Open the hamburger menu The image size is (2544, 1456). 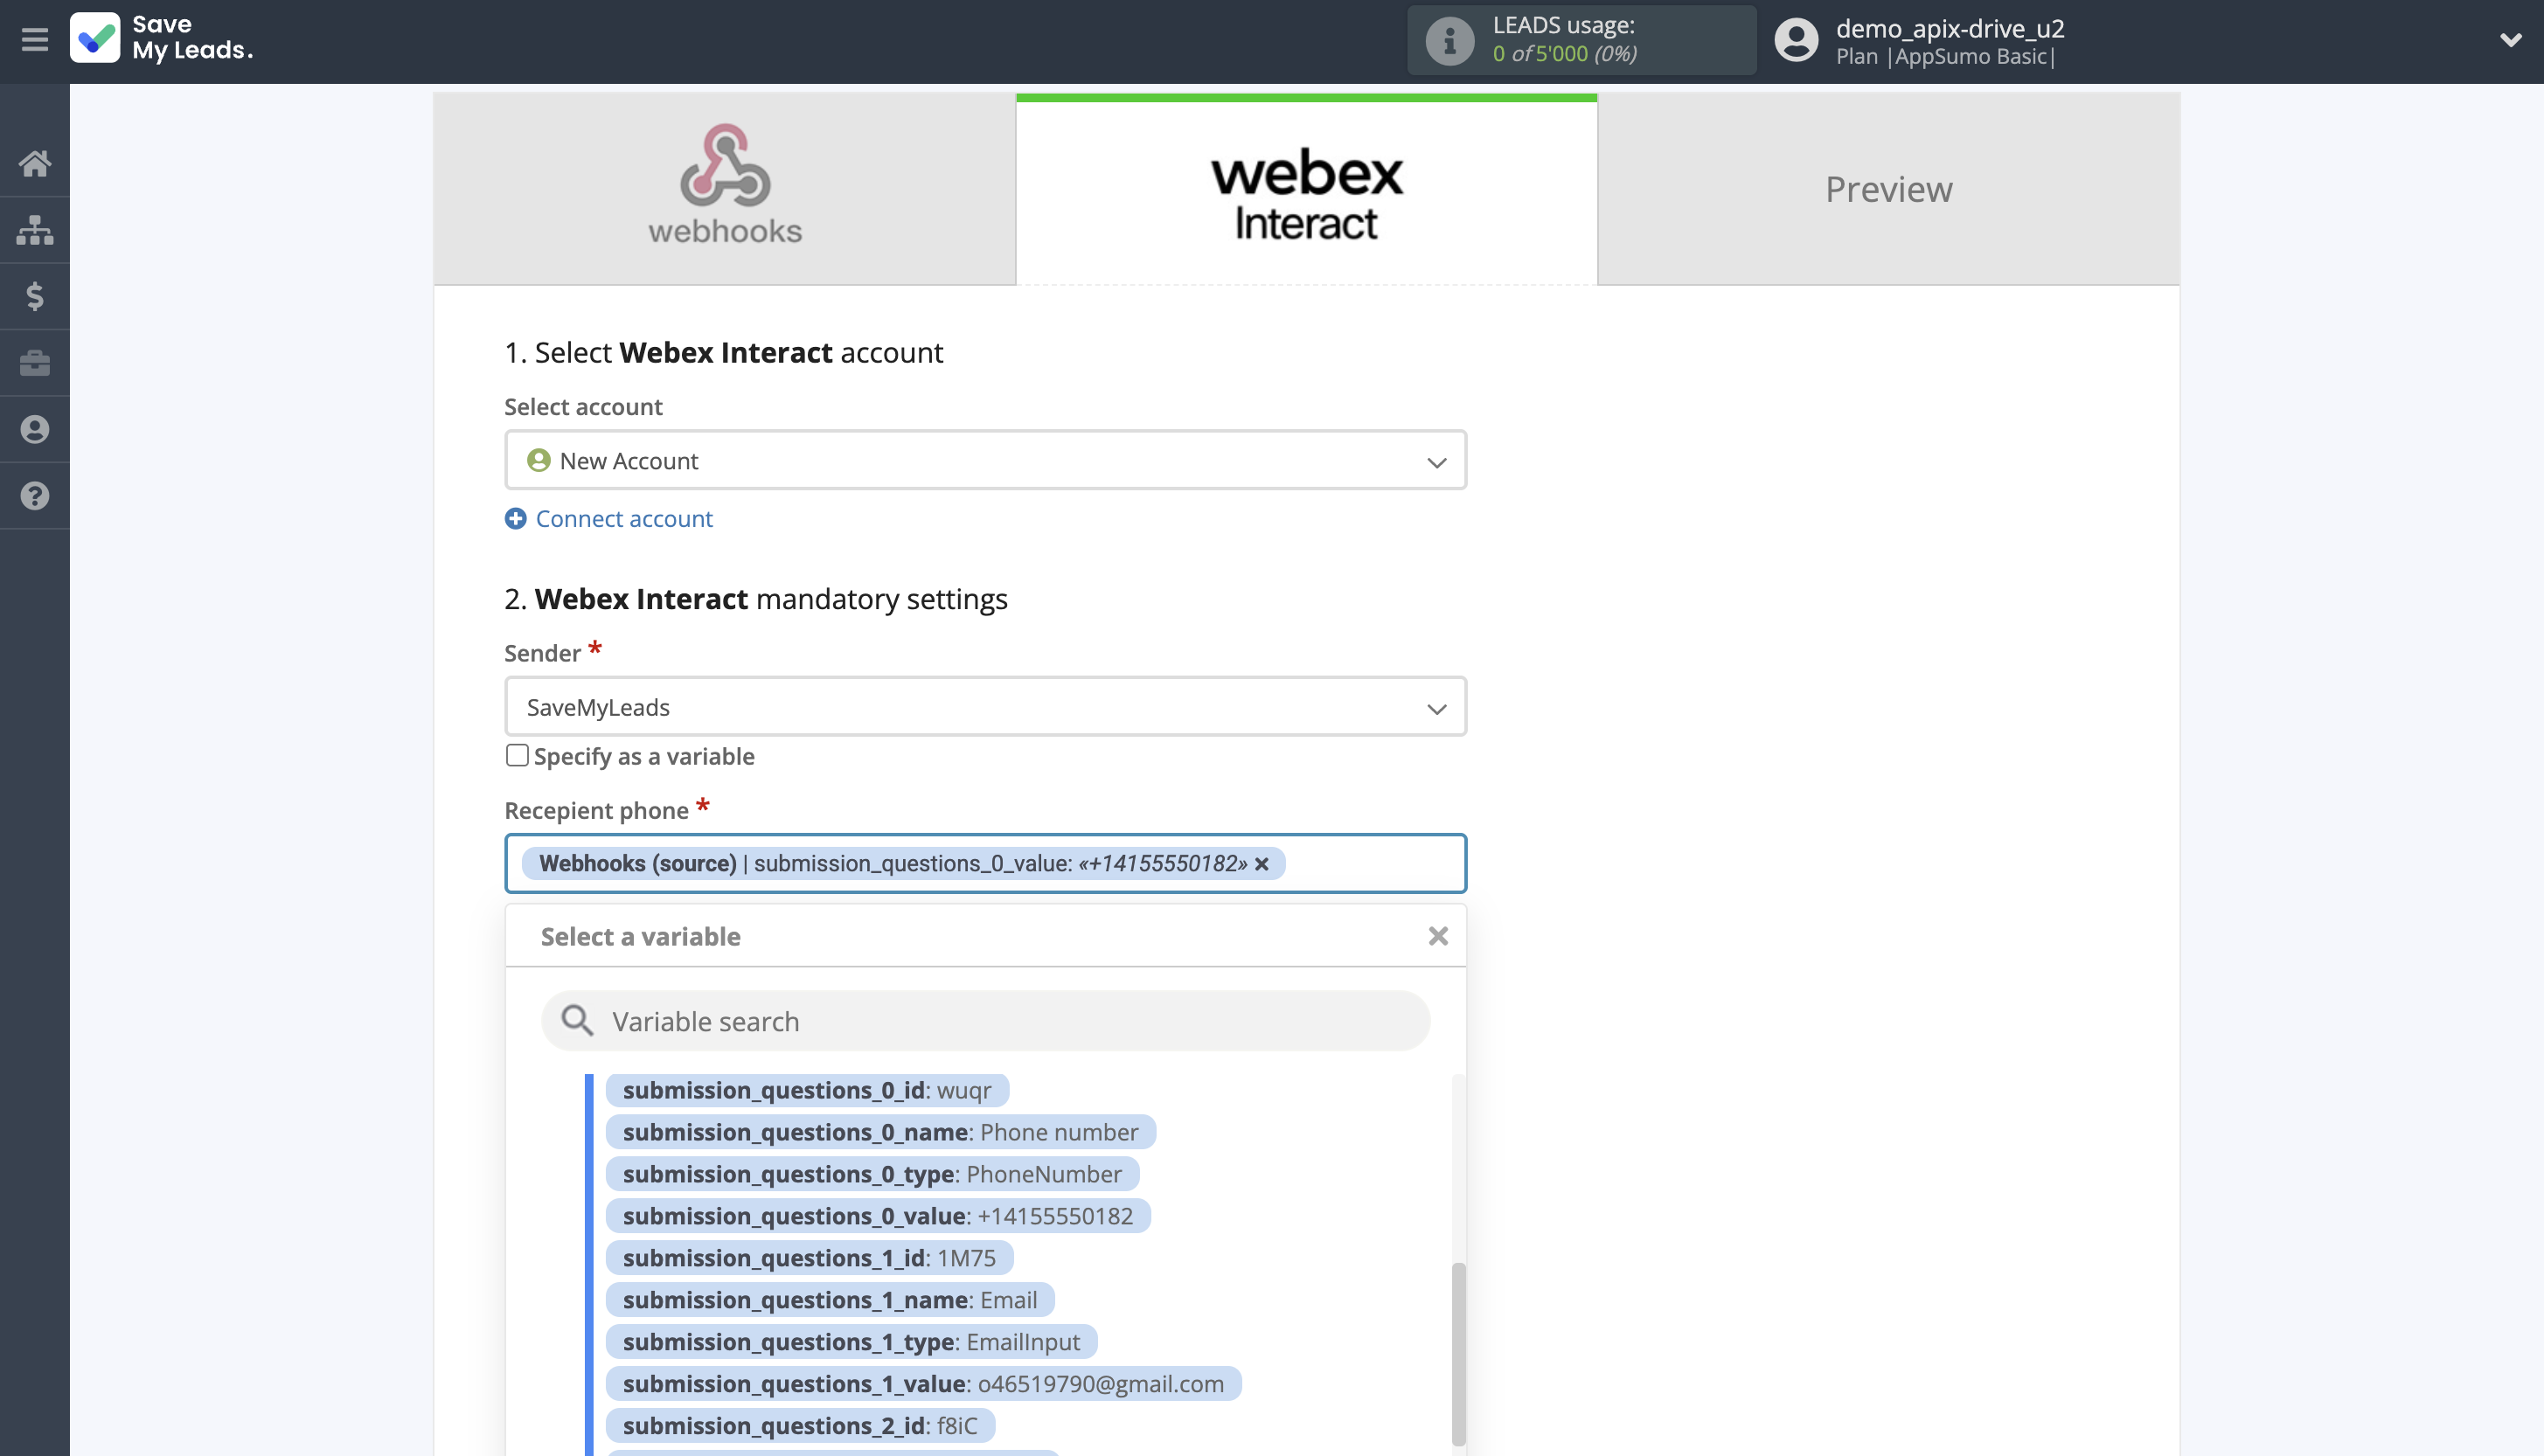point(35,39)
